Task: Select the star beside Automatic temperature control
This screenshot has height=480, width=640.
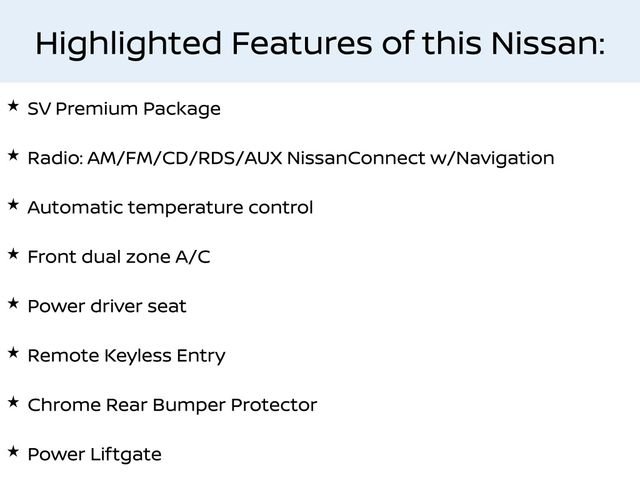Action: tap(12, 204)
